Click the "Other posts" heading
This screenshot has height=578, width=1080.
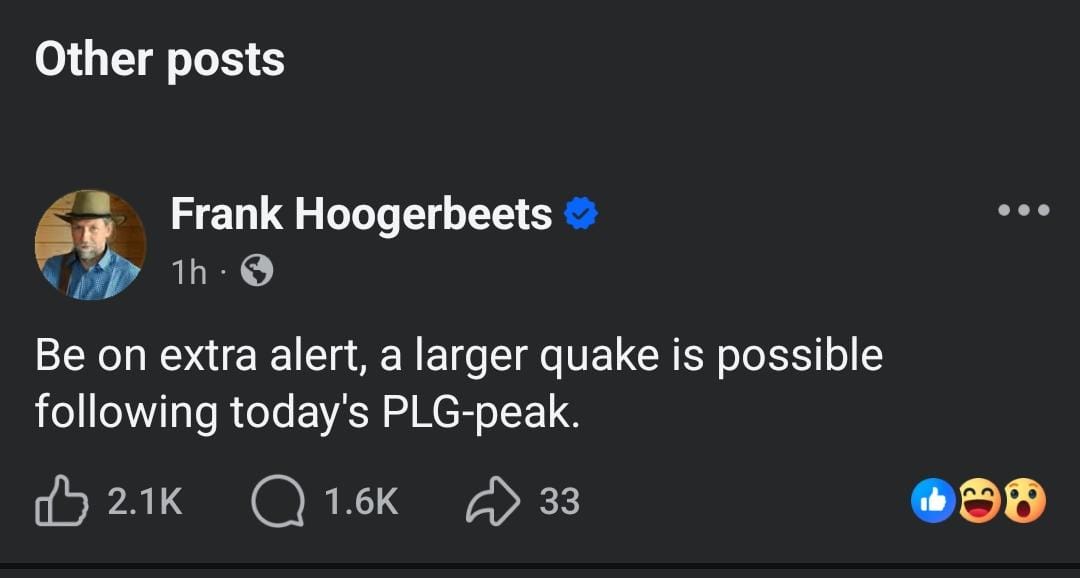[159, 59]
